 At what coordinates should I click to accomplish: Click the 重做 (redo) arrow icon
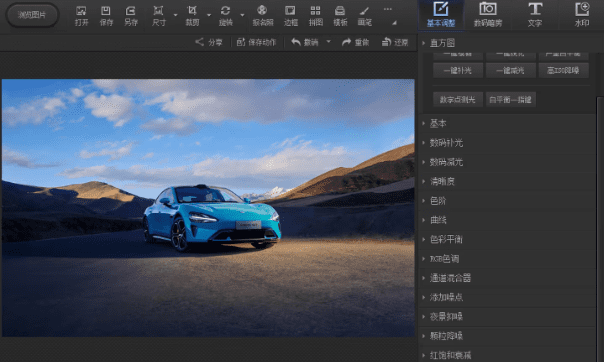pos(346,42)
